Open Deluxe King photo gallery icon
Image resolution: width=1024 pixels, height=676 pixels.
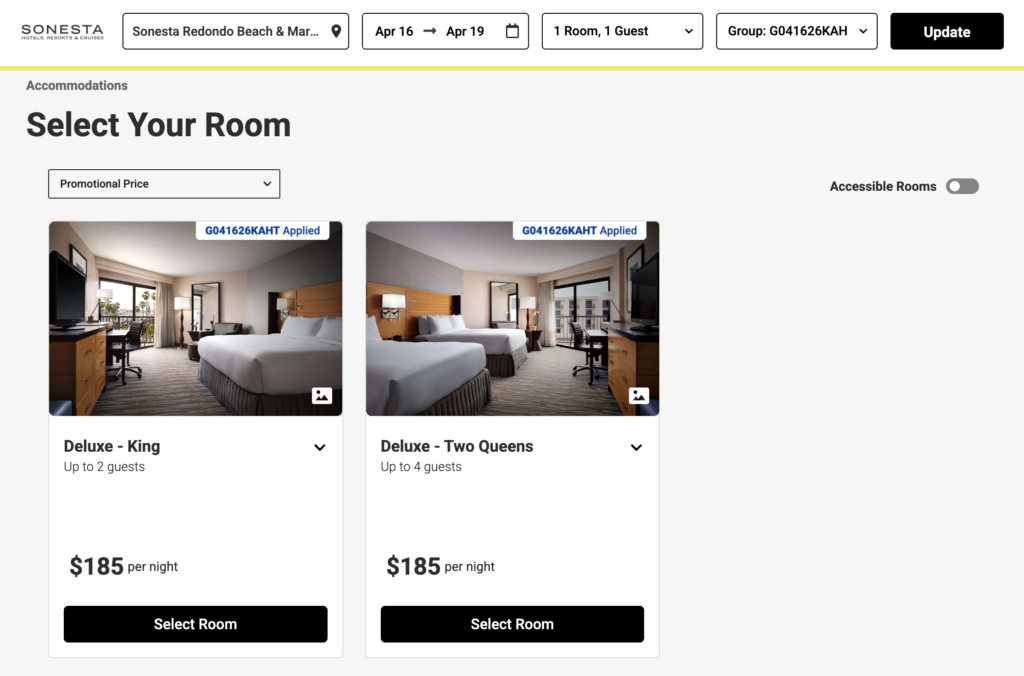321,396
